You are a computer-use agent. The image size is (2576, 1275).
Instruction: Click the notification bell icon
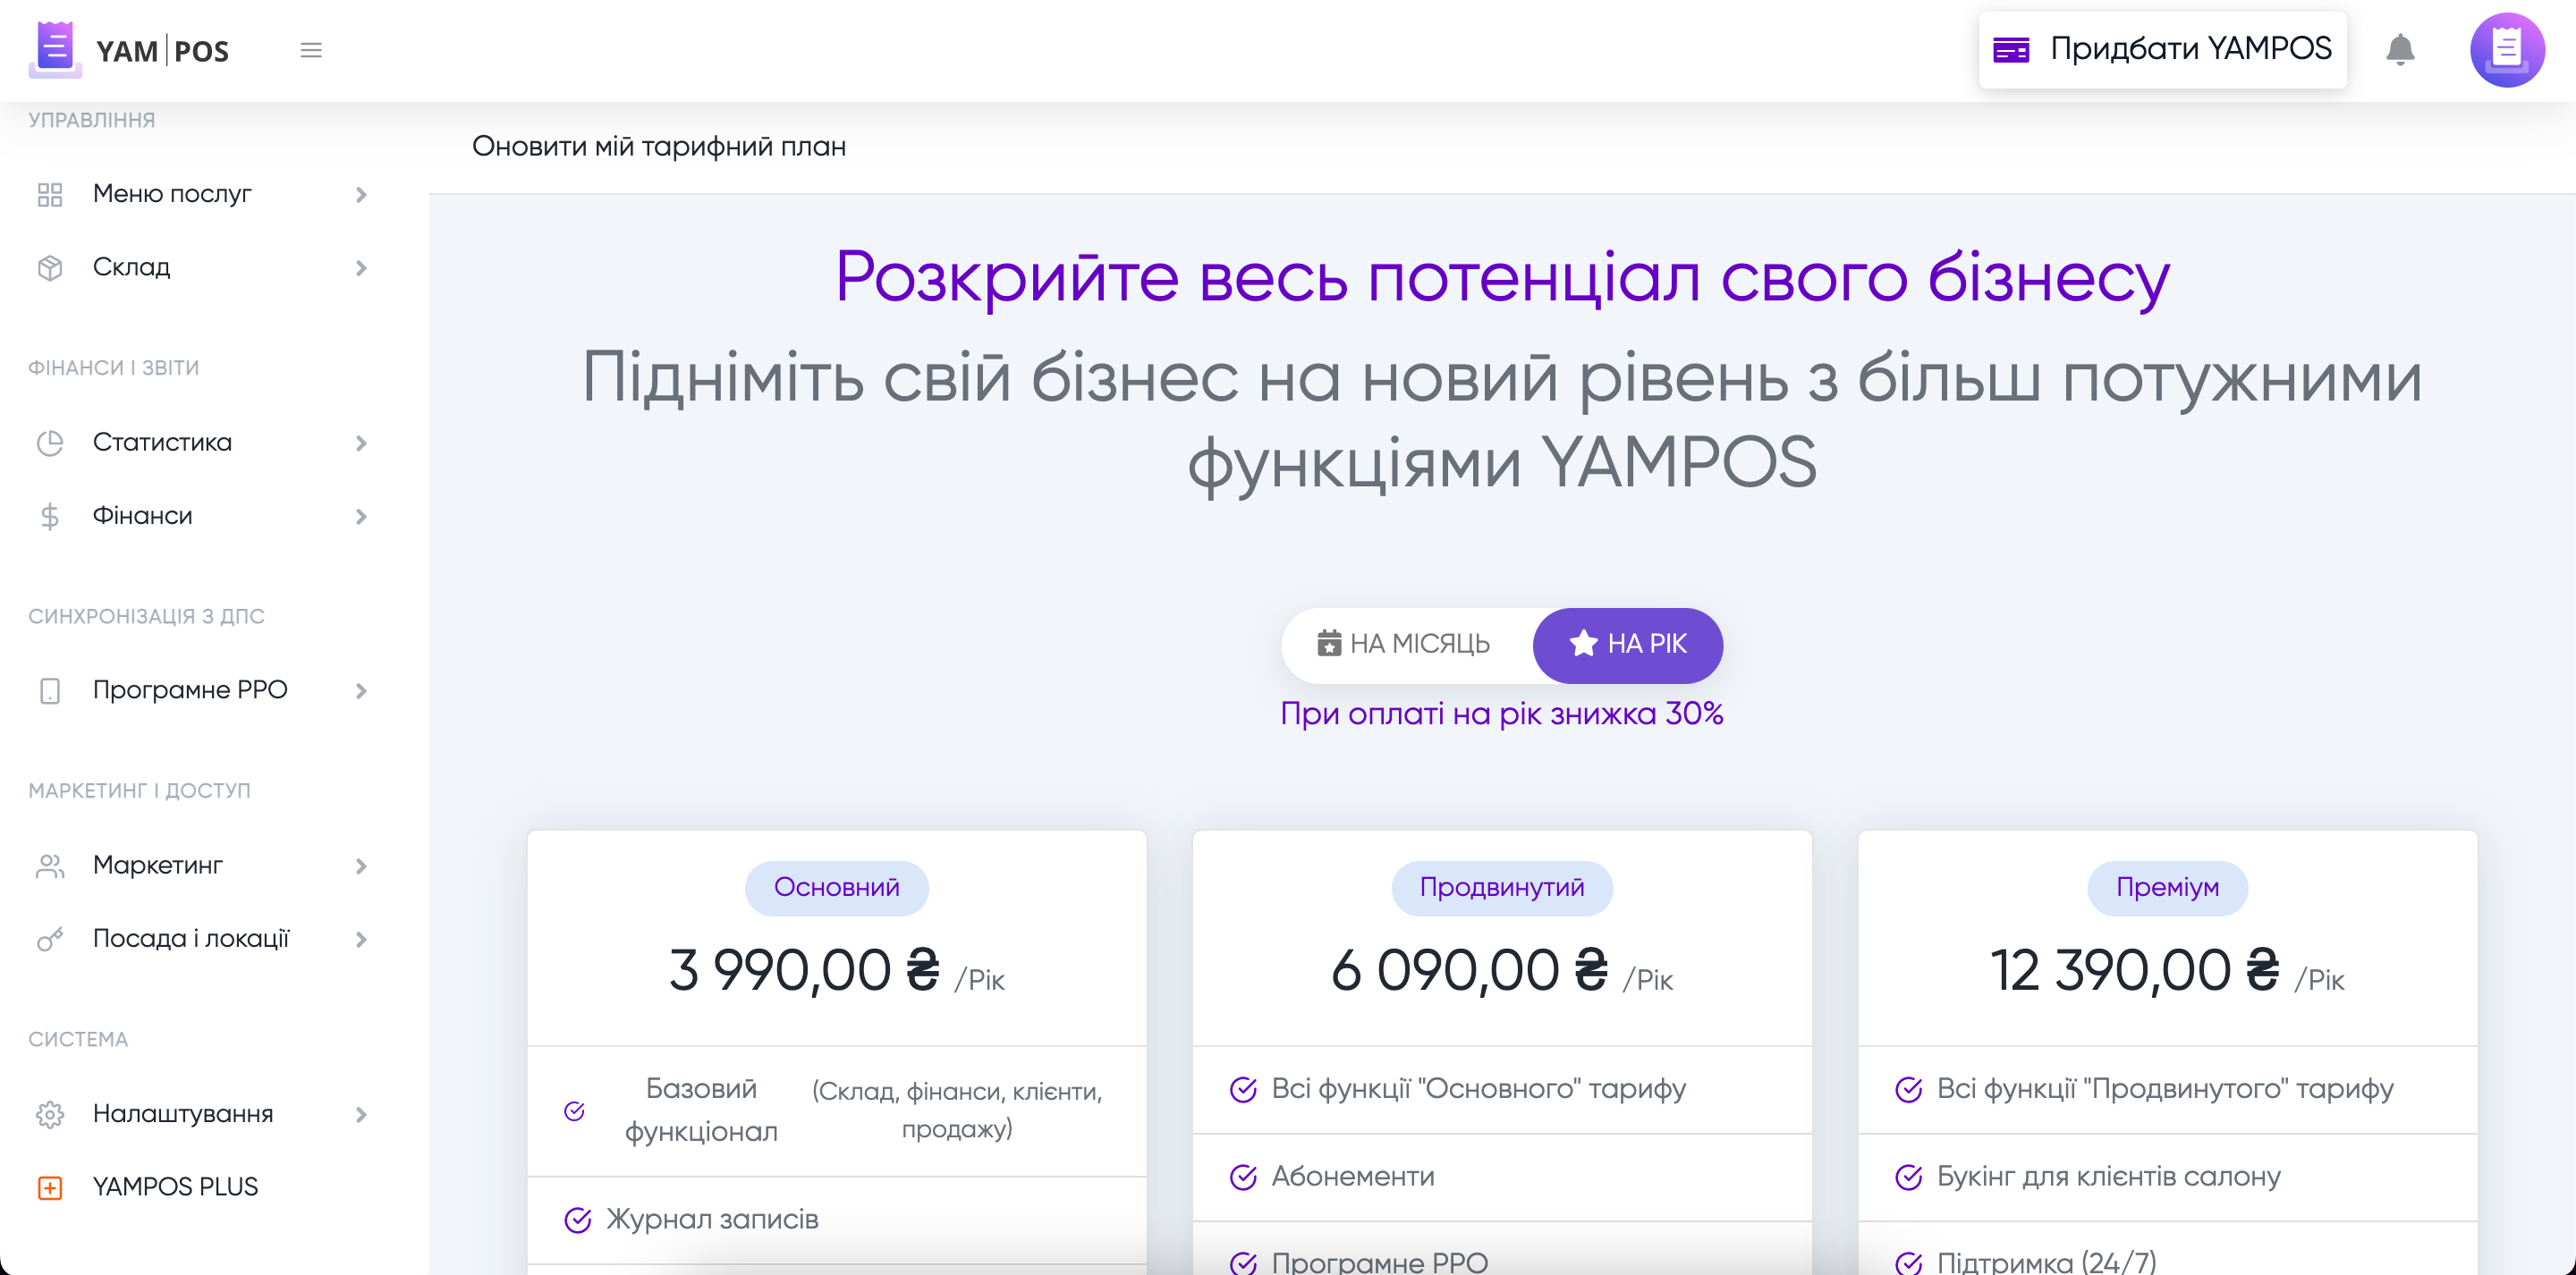click(2399, 49)
